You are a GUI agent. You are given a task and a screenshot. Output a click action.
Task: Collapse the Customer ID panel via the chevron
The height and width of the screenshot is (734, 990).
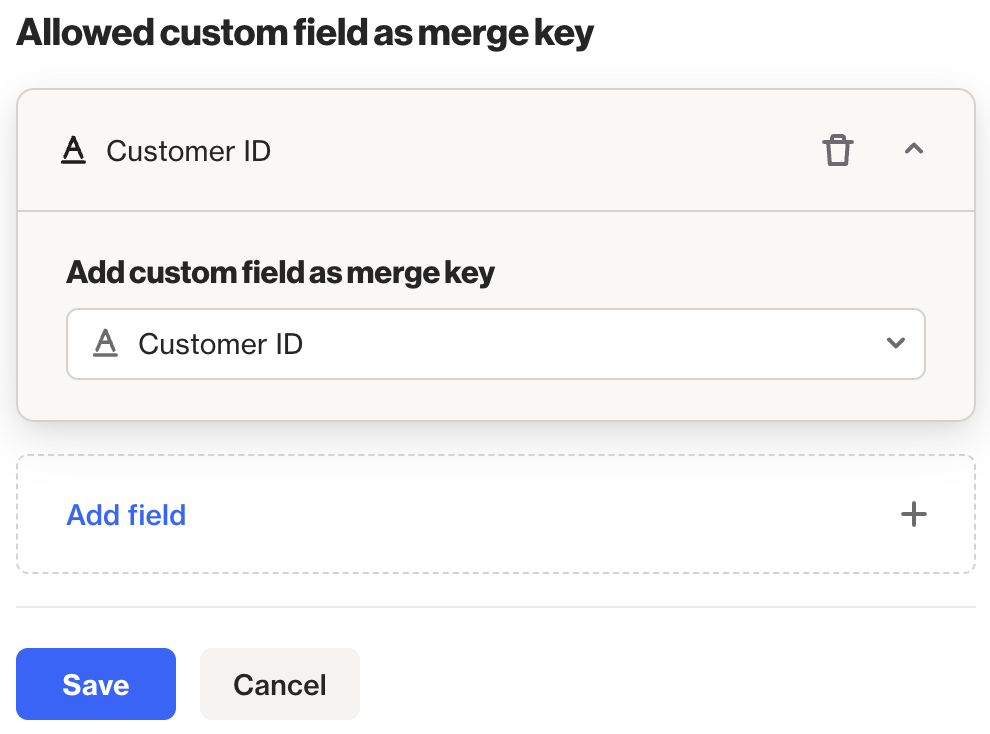(913, 148)
